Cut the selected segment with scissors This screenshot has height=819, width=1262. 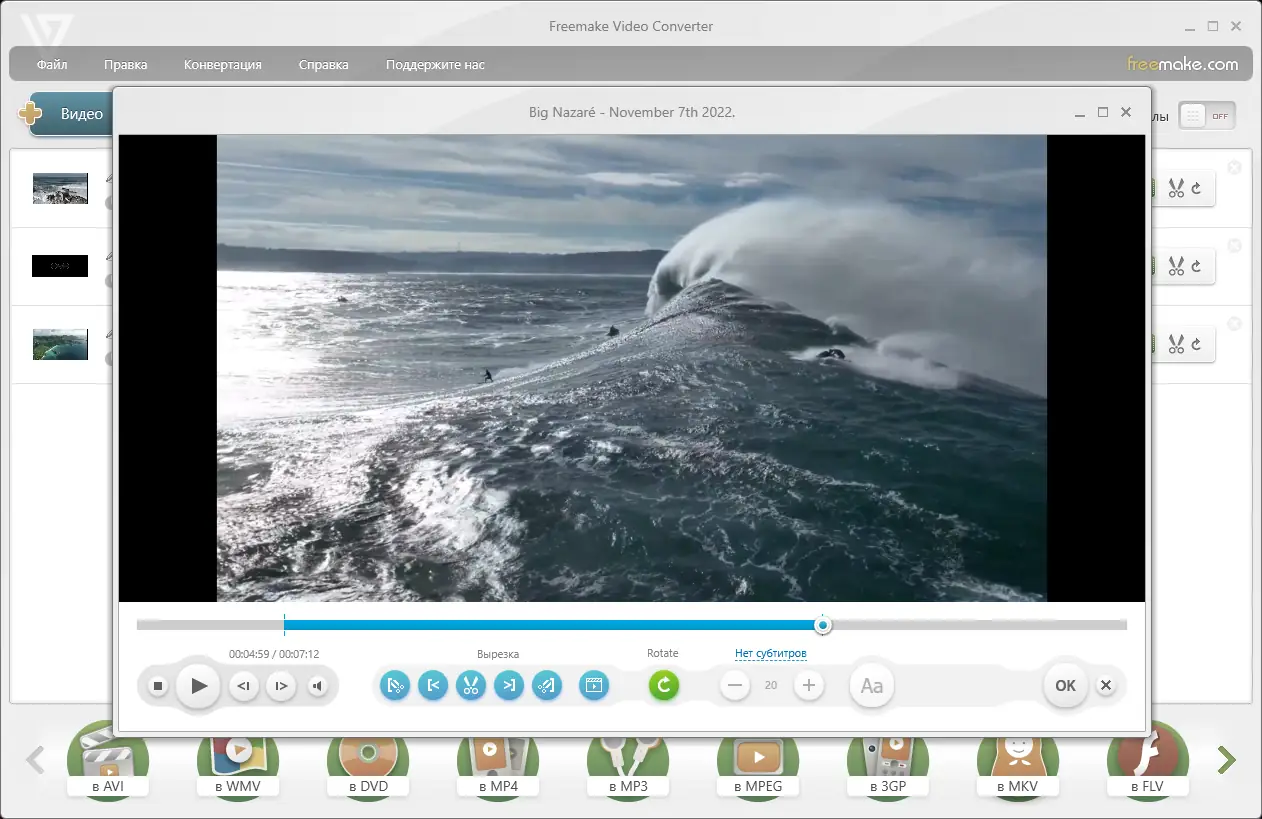pos(471,686)
